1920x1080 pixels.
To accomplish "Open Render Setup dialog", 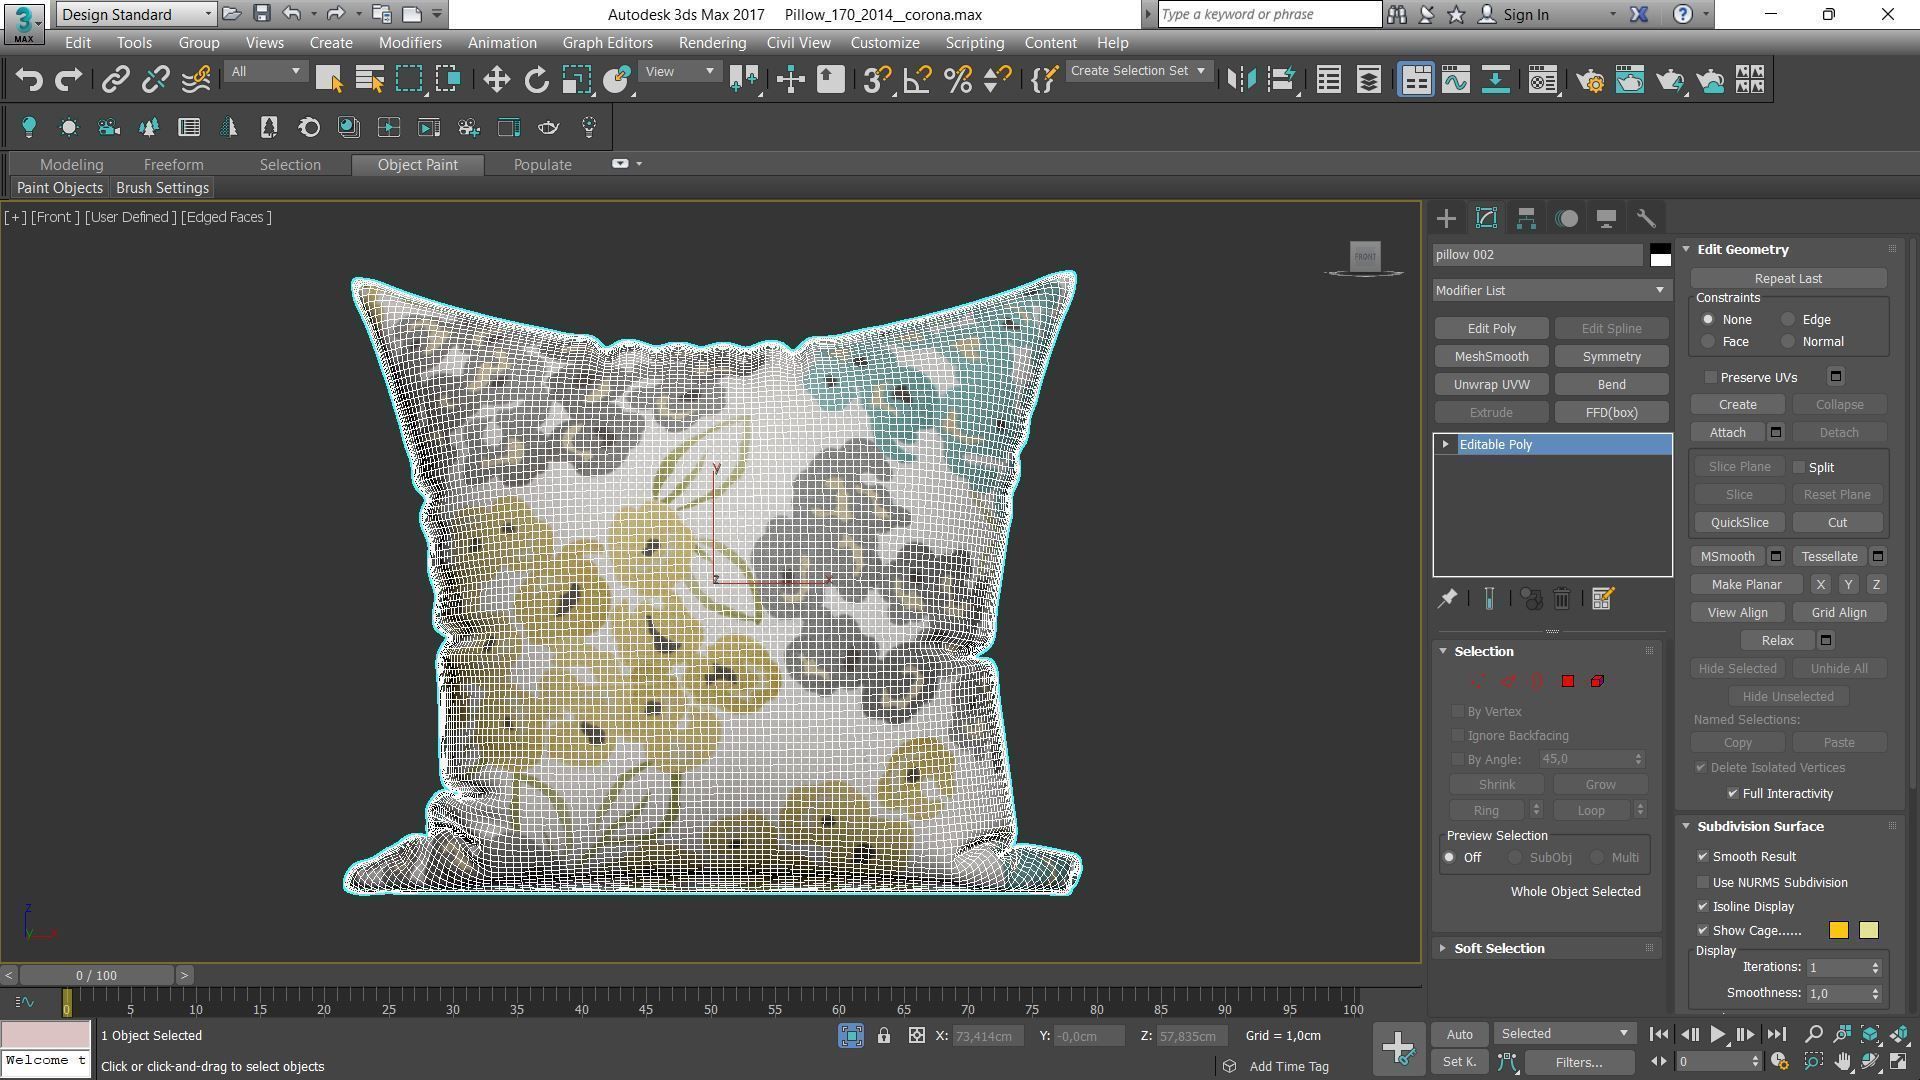I will click(1590, 80).
